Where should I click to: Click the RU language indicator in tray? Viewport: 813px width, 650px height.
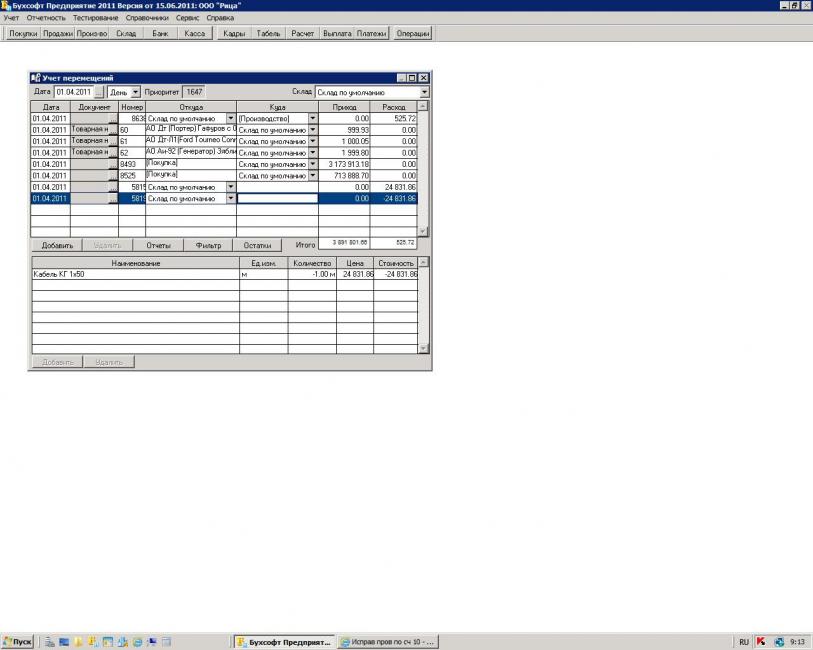click(x=743, y=641)
